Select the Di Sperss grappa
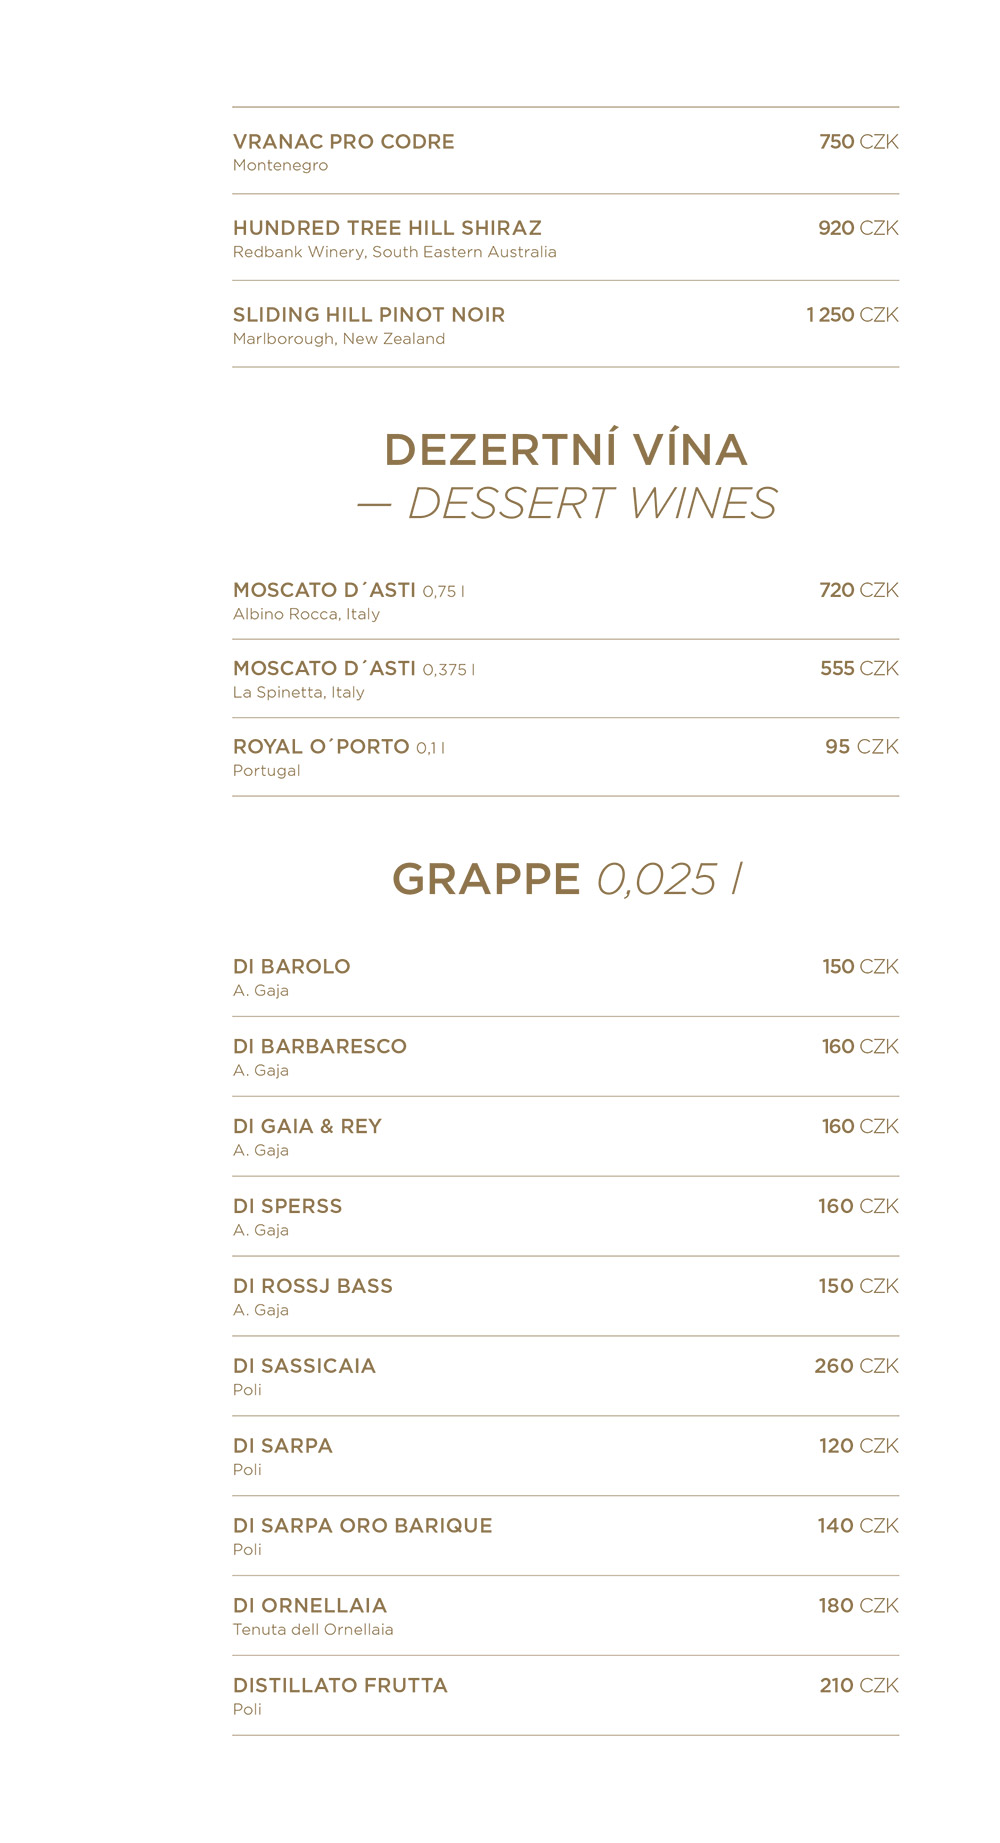Image resolution: width=1000 pixels, height=1843 pixels. [566, 1217]
